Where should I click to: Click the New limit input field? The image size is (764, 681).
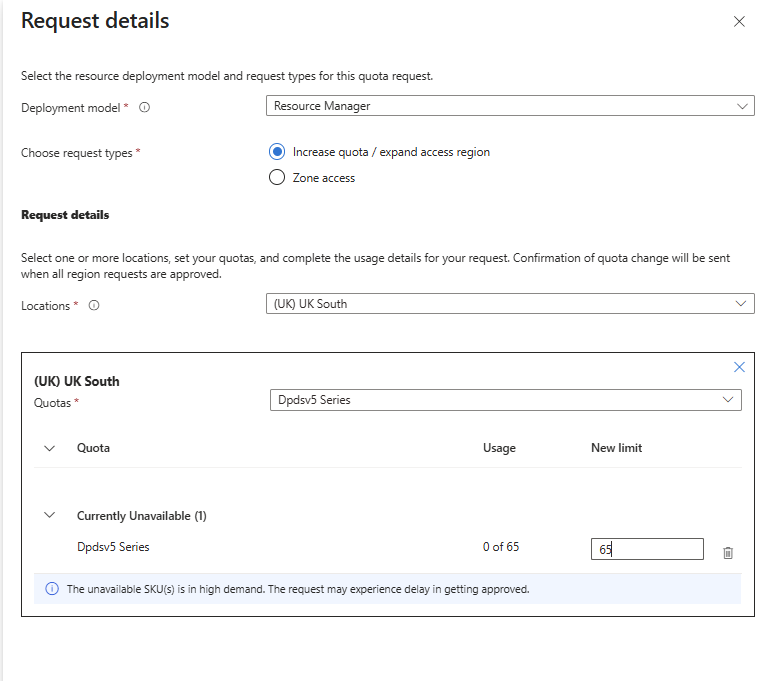[x=646, y=549]
